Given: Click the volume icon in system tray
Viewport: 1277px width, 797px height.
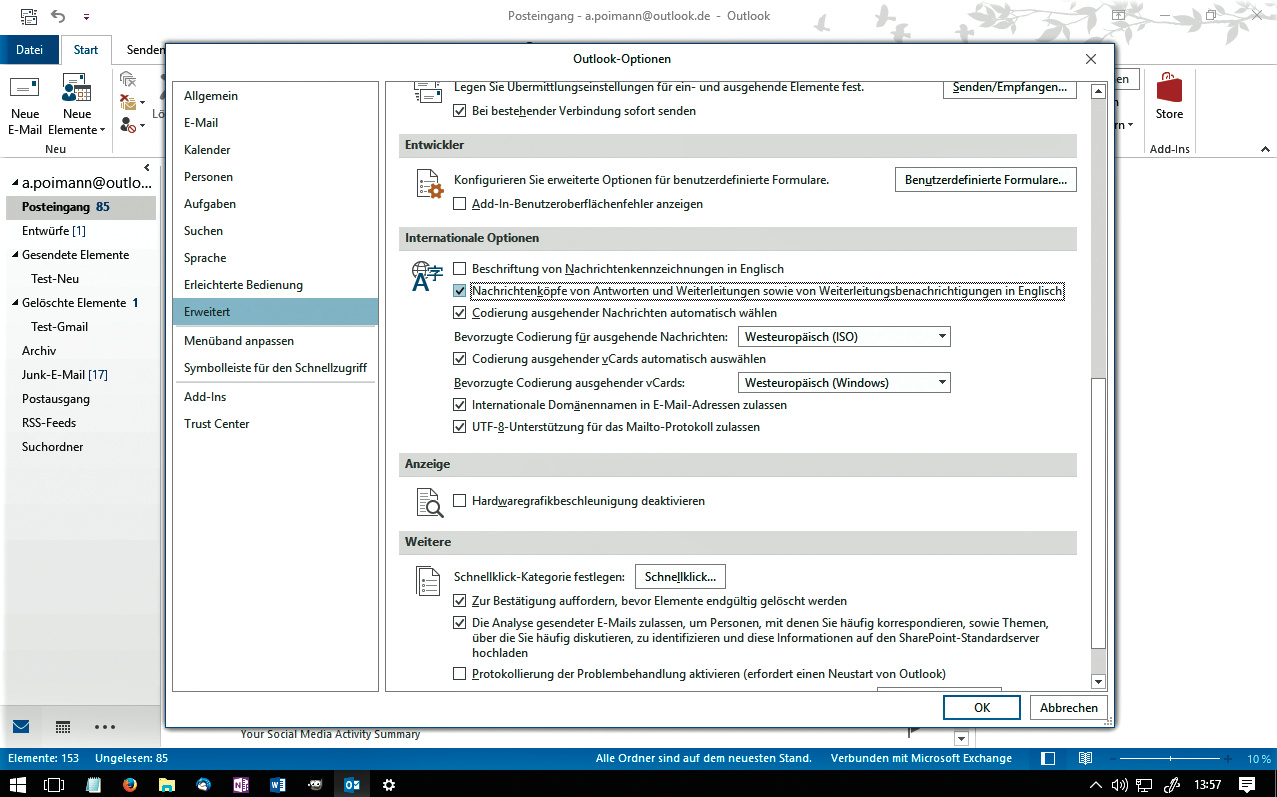Looking at the screenshot, I should coord(1121,785).
